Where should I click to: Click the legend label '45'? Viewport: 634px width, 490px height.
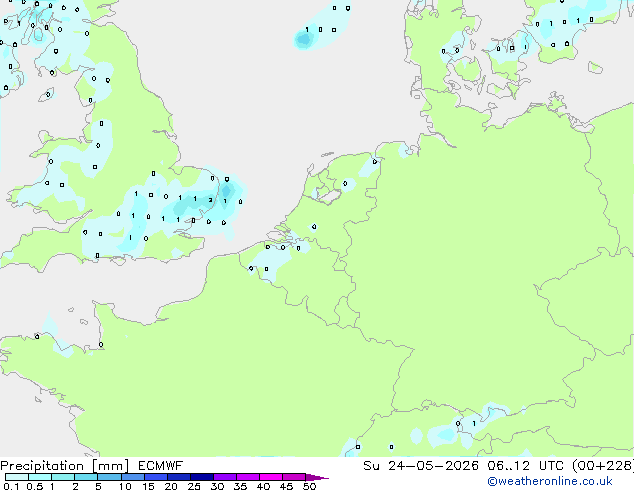point(286,486)
